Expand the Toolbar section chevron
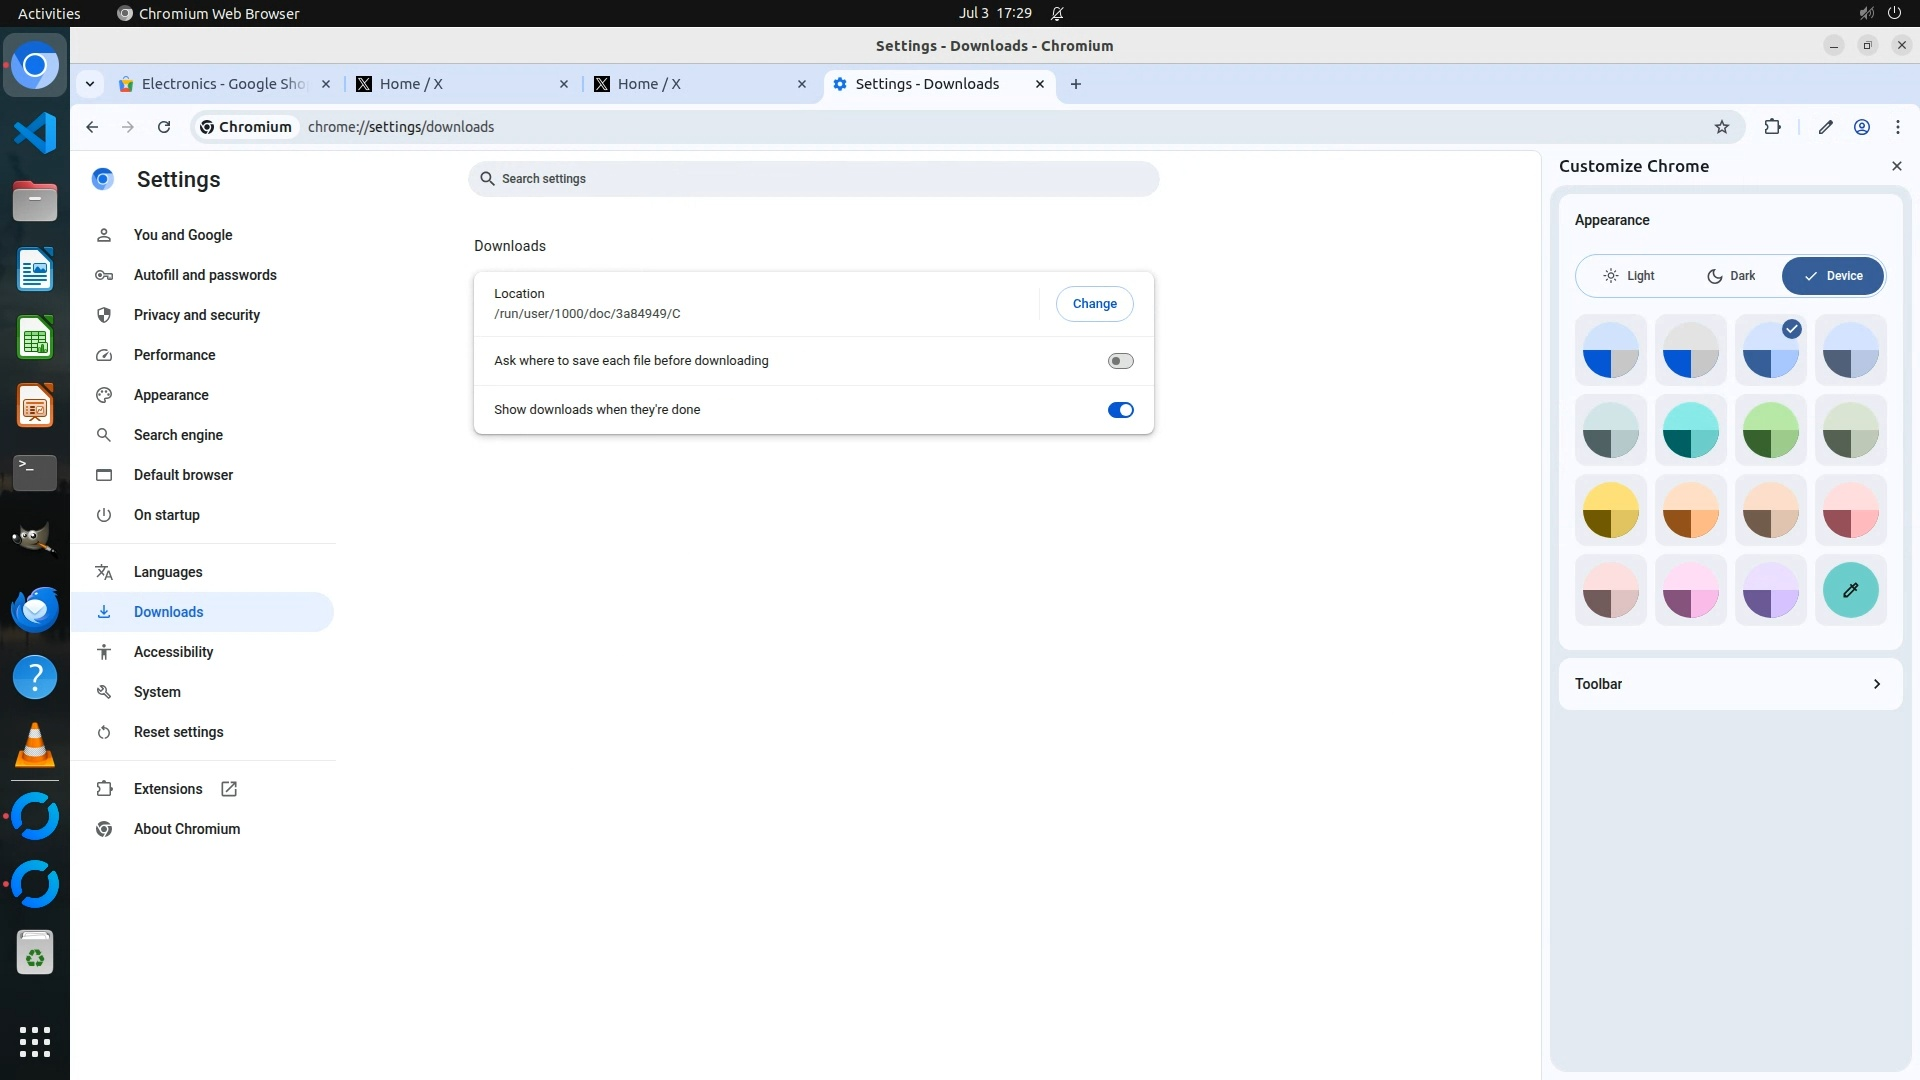Viewport: 1920px width, 1080px height. pos(1876,684)
